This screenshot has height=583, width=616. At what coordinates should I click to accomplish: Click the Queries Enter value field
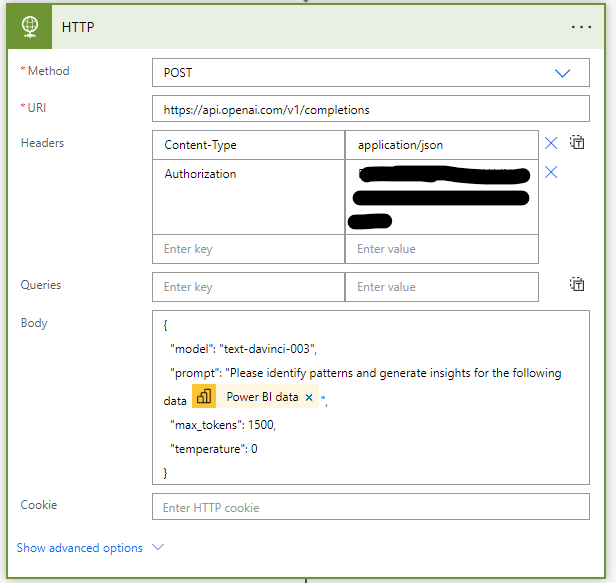click(442, 287)
